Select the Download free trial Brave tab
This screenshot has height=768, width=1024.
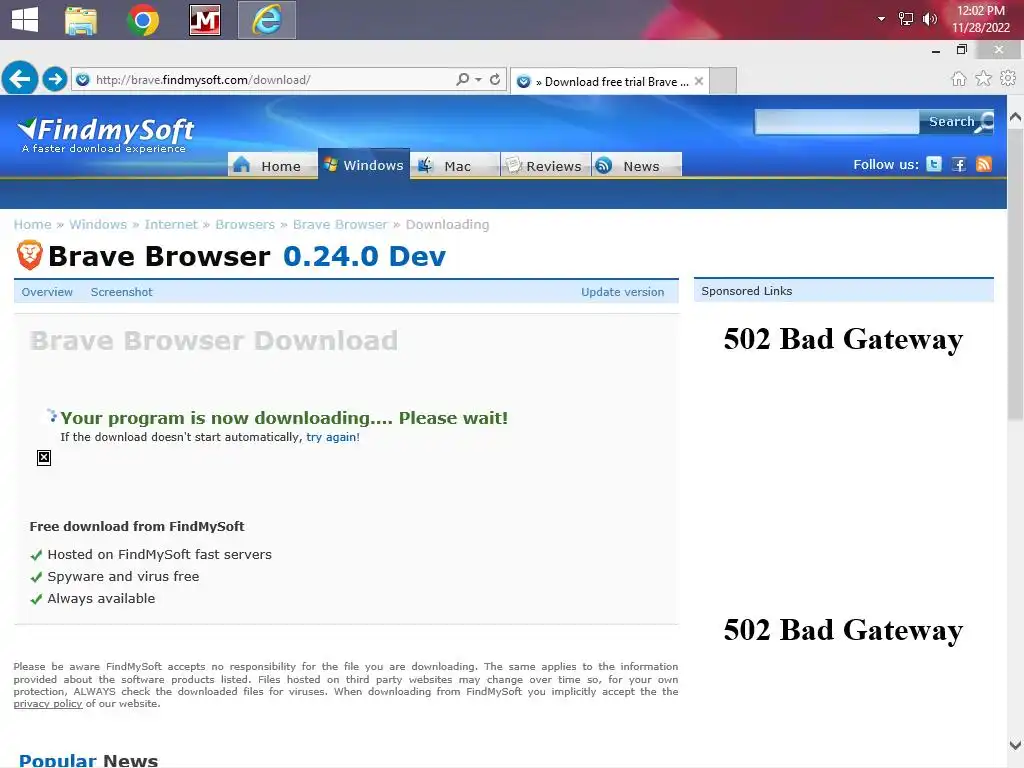609,81
